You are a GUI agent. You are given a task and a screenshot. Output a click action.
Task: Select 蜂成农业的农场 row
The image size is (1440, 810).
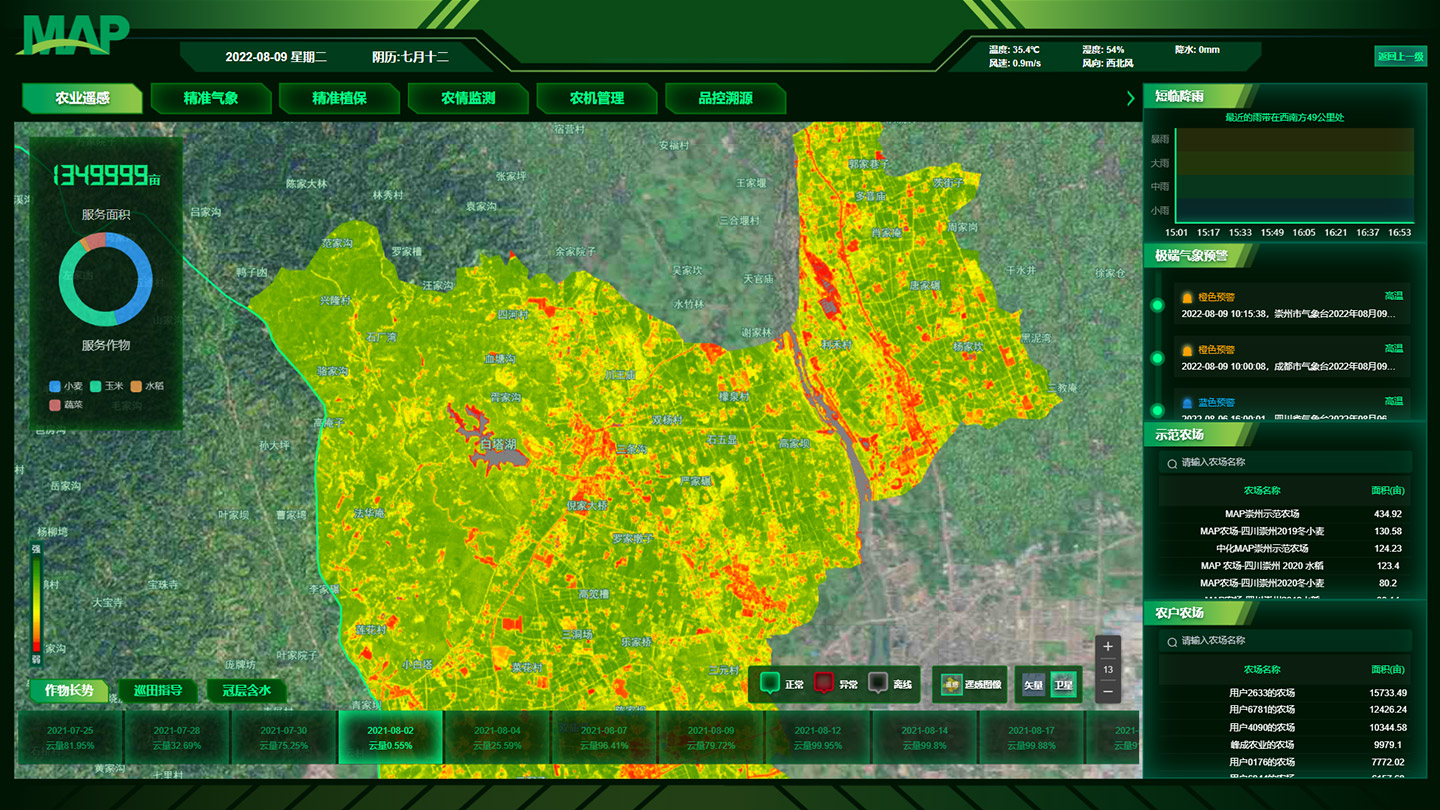tap(1285, 744)
